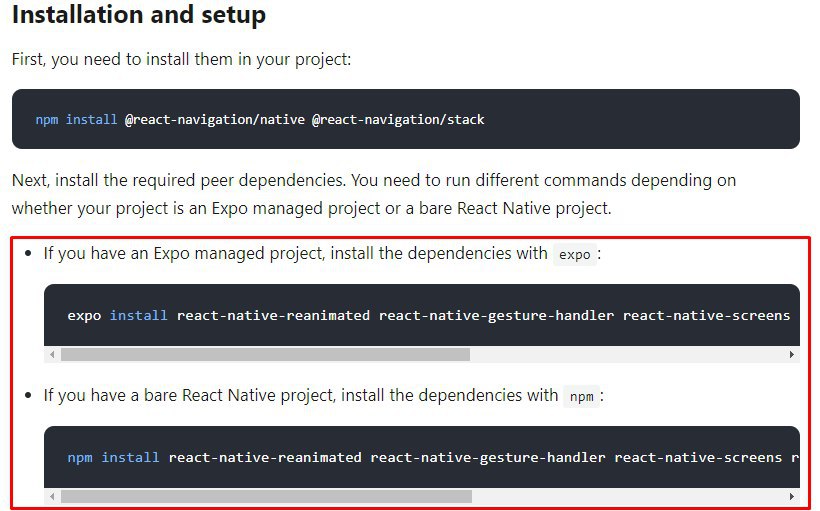
Task: Click react-native-gesture-handler in the expo command
Action: 496,315
